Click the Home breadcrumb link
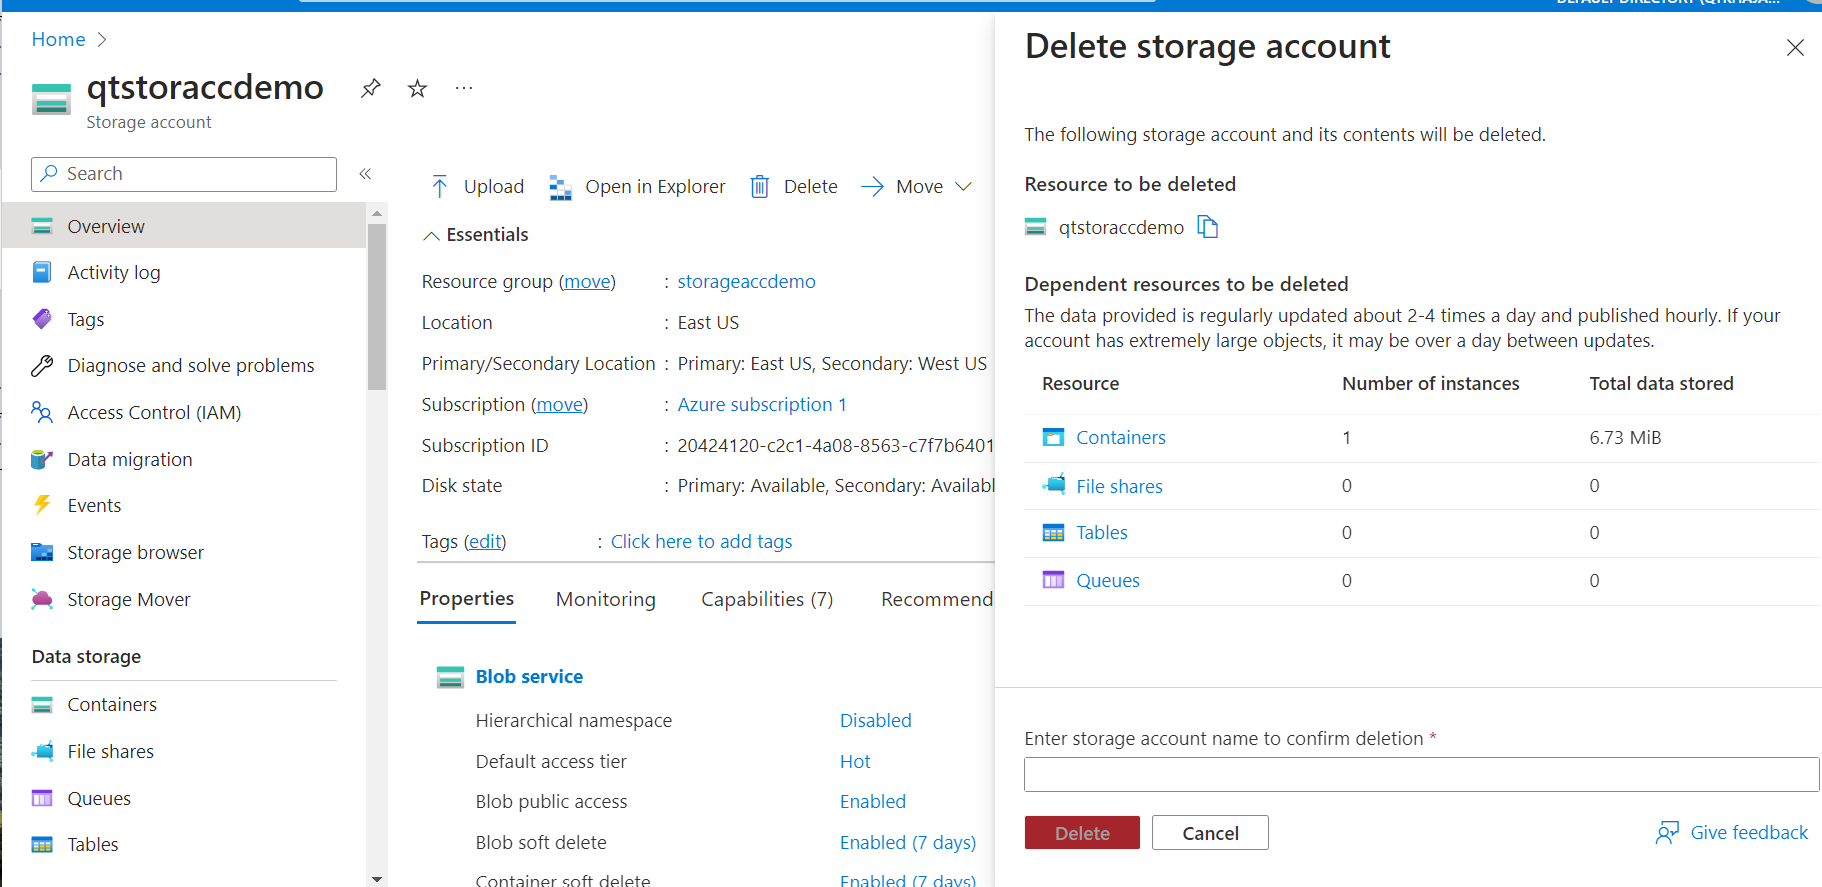This screenshot has height=887, width=1822. tap(59, 40)
